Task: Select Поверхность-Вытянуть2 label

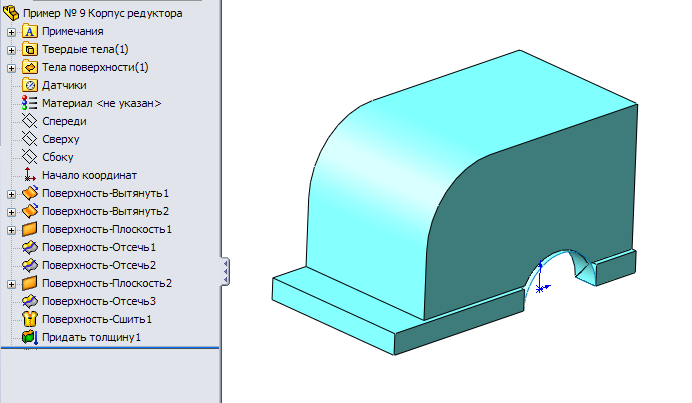Action: (x=105, y=211)
